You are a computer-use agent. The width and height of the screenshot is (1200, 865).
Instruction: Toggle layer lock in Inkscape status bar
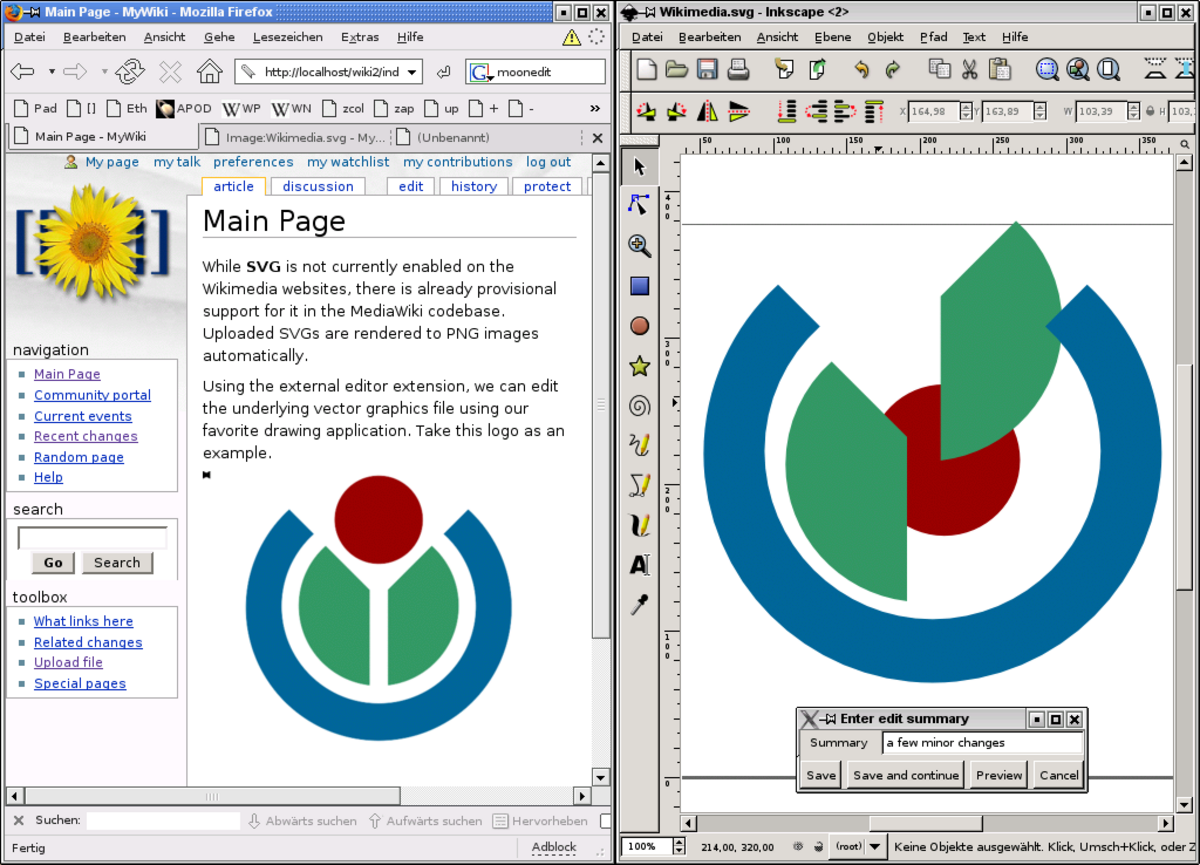819,847
